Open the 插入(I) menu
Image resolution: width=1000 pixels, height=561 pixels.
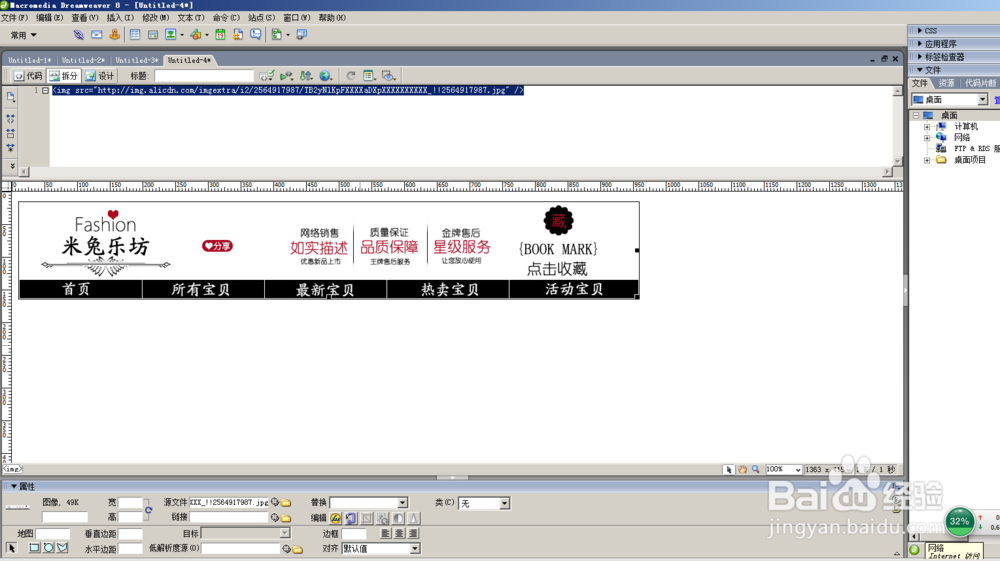tap(121, 18)
